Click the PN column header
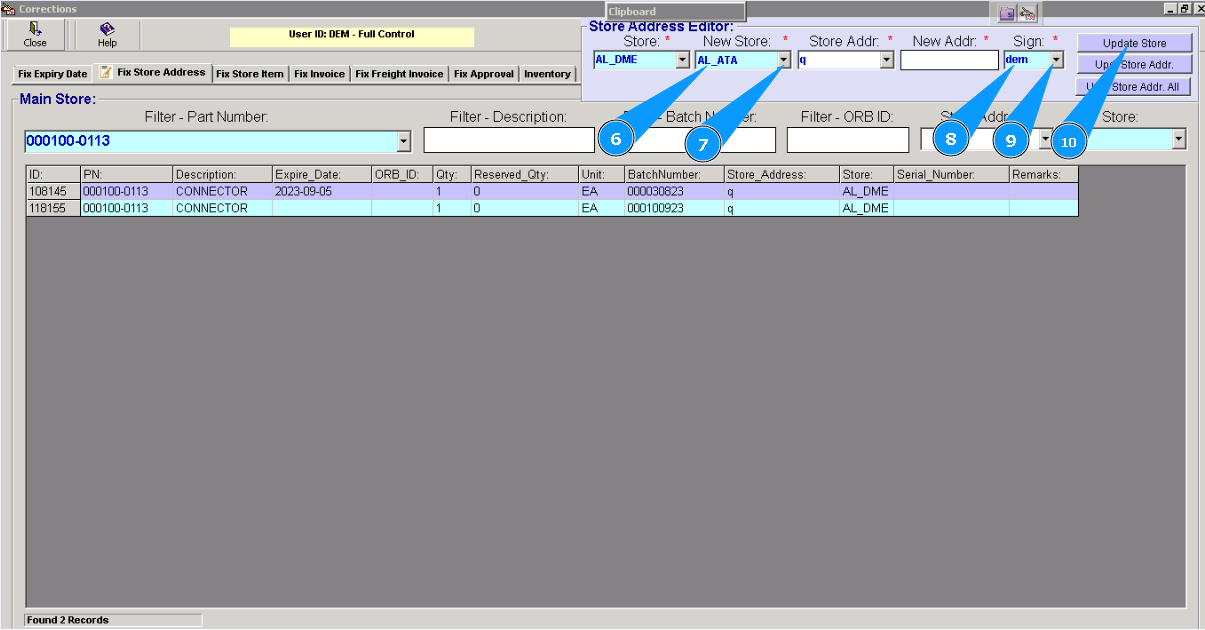 (x=126, y=174)
